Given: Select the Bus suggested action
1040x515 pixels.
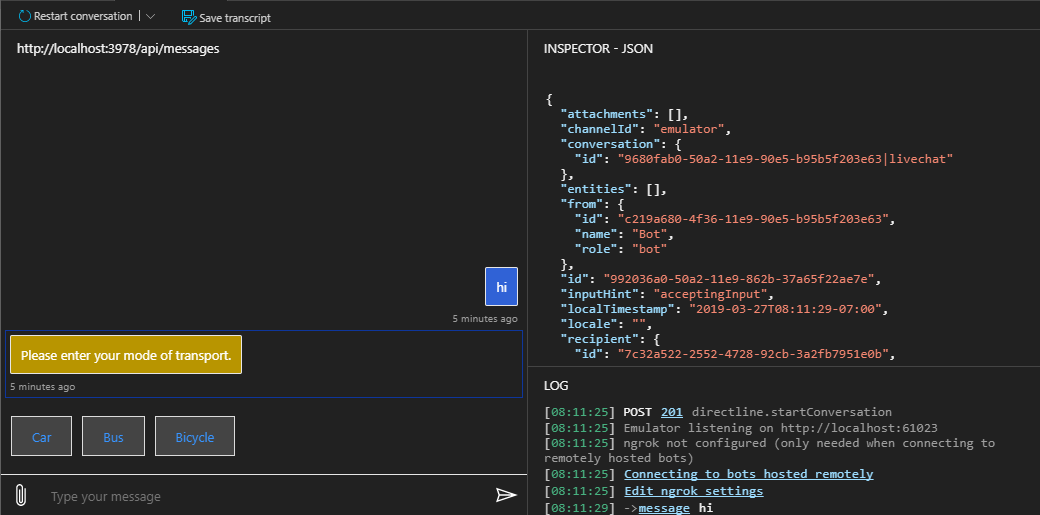Looking at the screenshot, I should pos(113,437).
